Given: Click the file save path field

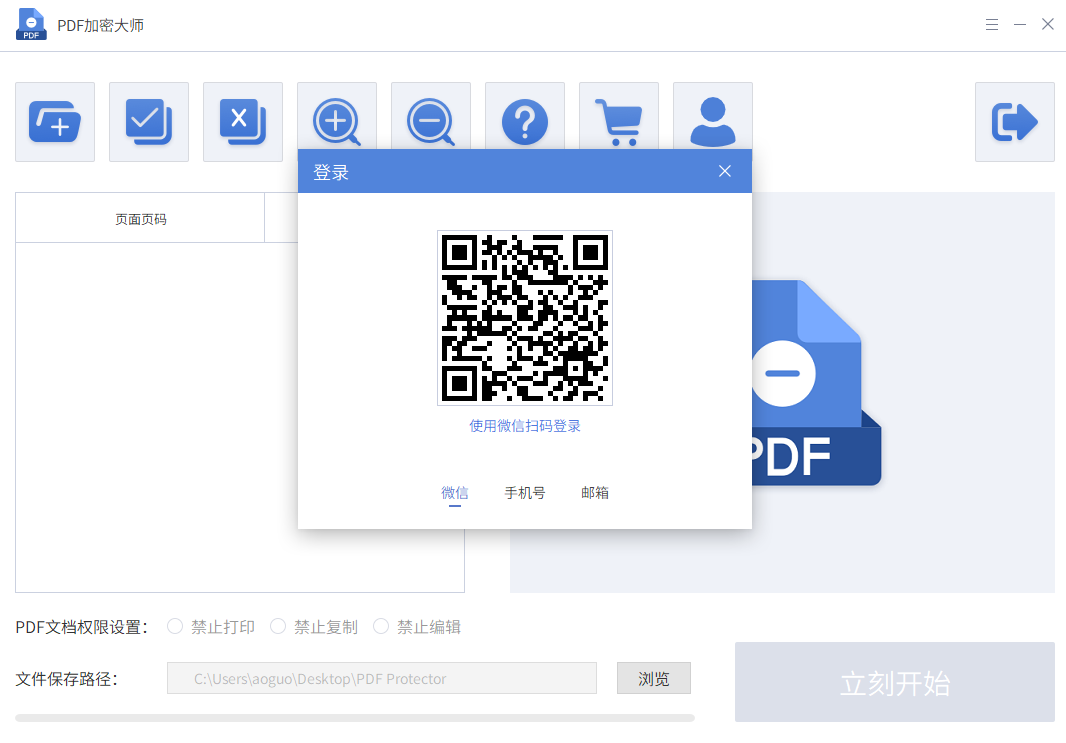Looking at the screenshot, I should (x=382, y=678).
